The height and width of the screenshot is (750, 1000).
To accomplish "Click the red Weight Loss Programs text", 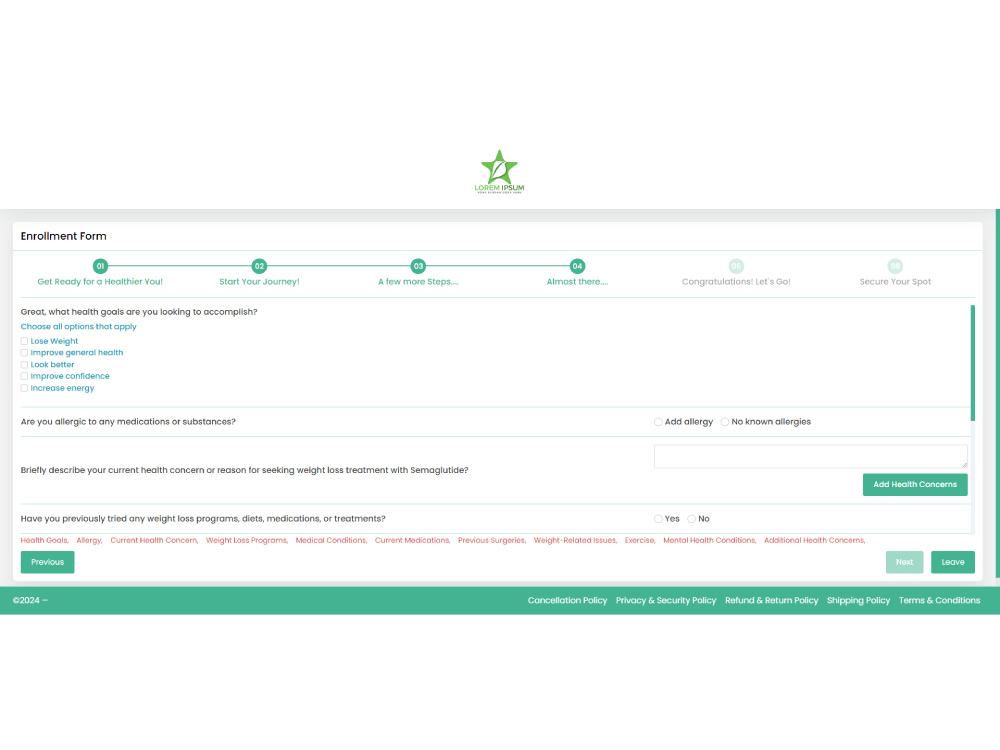I will (x=247, y=540).
